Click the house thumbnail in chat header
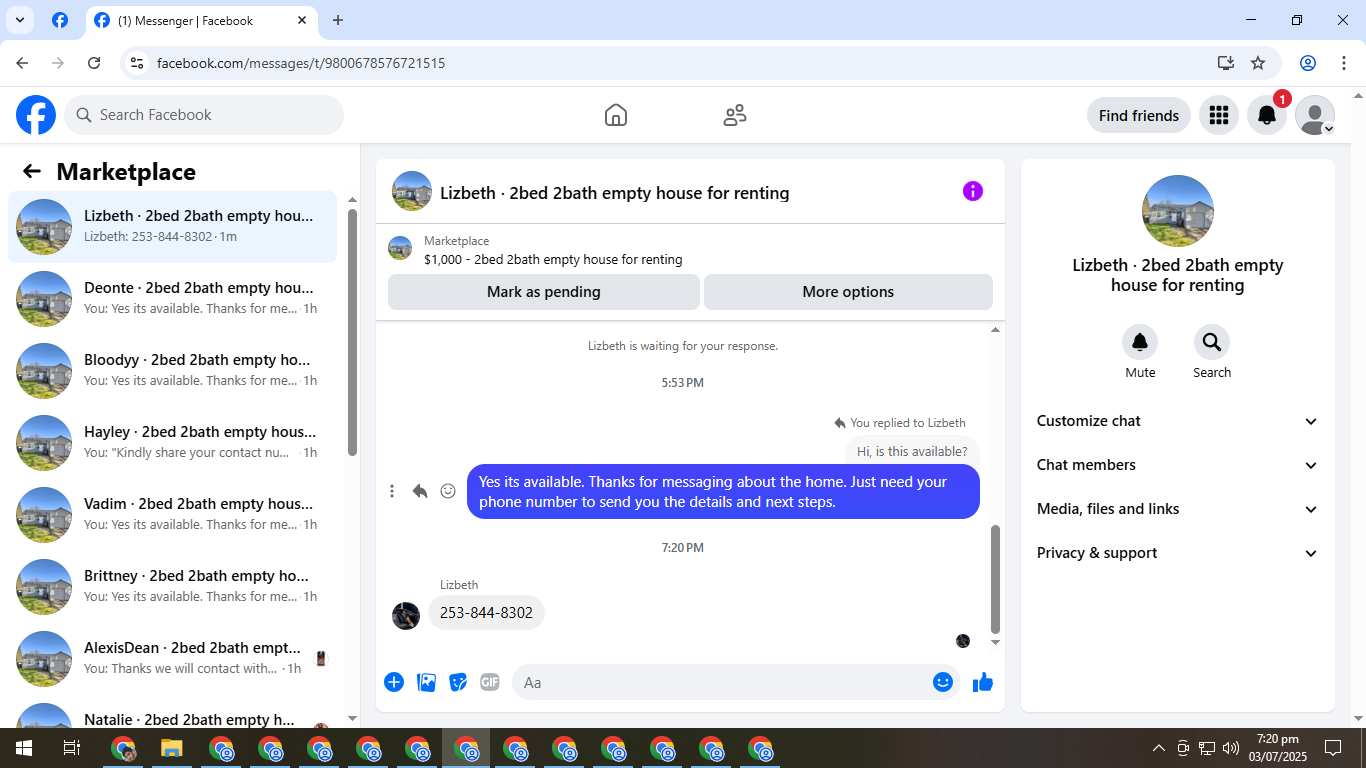This screenshot has width=1366, height=768. [412, 191]
